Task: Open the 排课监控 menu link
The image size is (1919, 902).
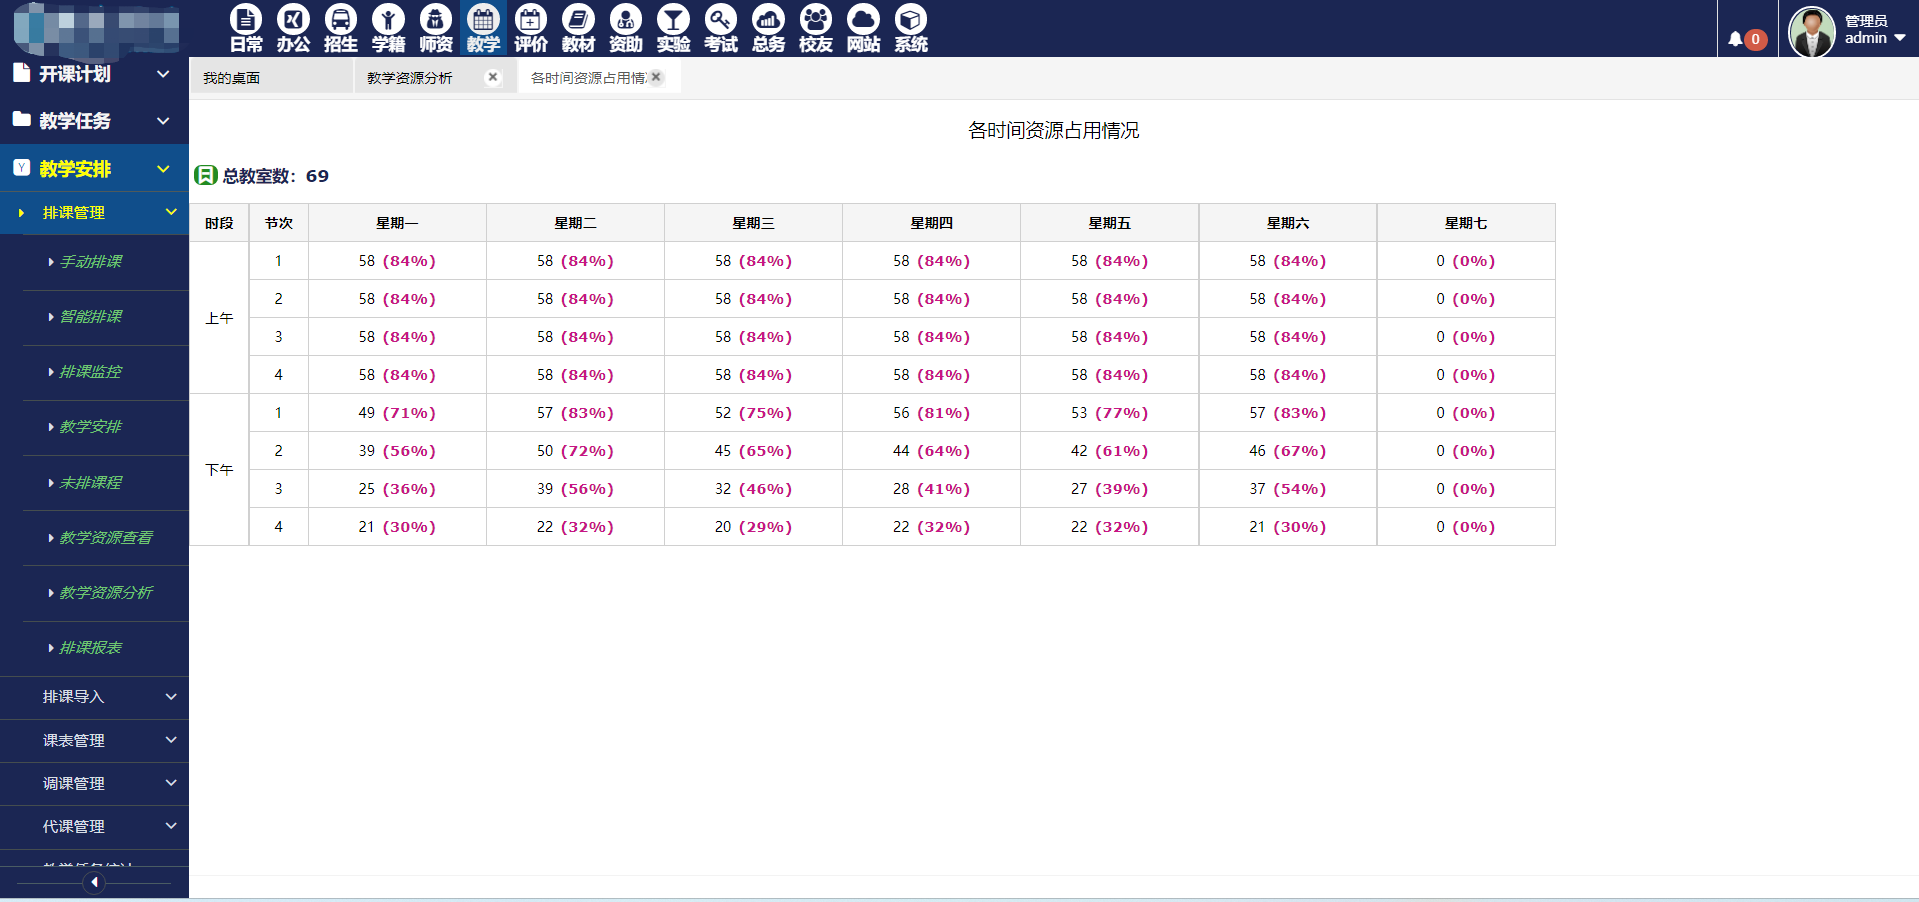Action: 90,371
